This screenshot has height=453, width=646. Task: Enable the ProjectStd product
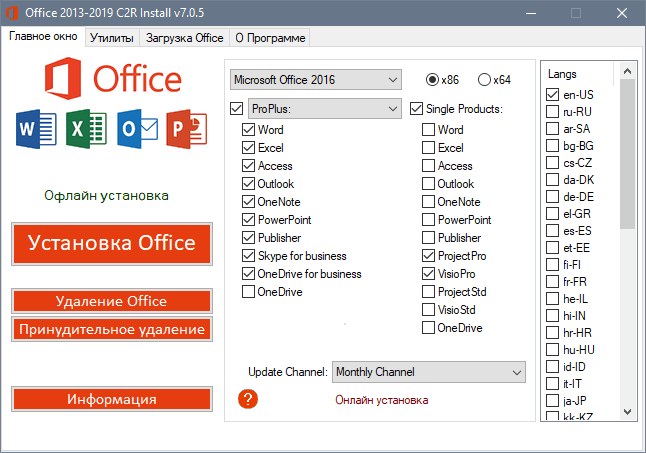pyautogui.click(x=428, y=292)
